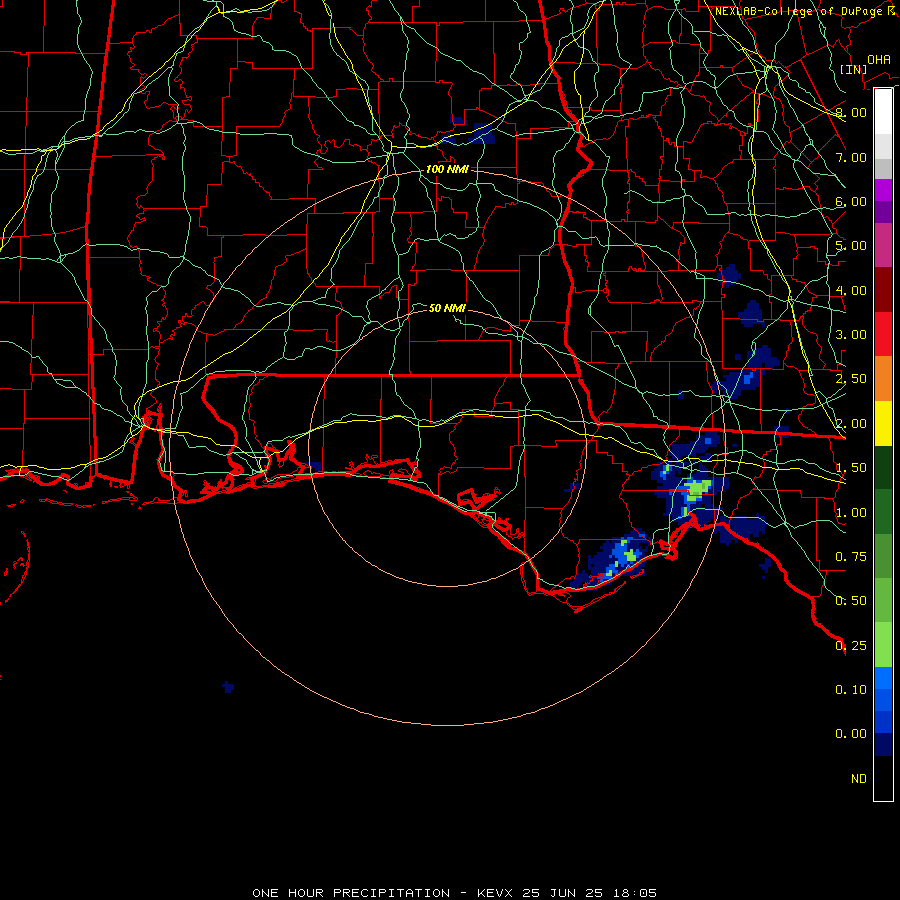
Task: Click the 1.00 legend value
Action: coord(851,513)
